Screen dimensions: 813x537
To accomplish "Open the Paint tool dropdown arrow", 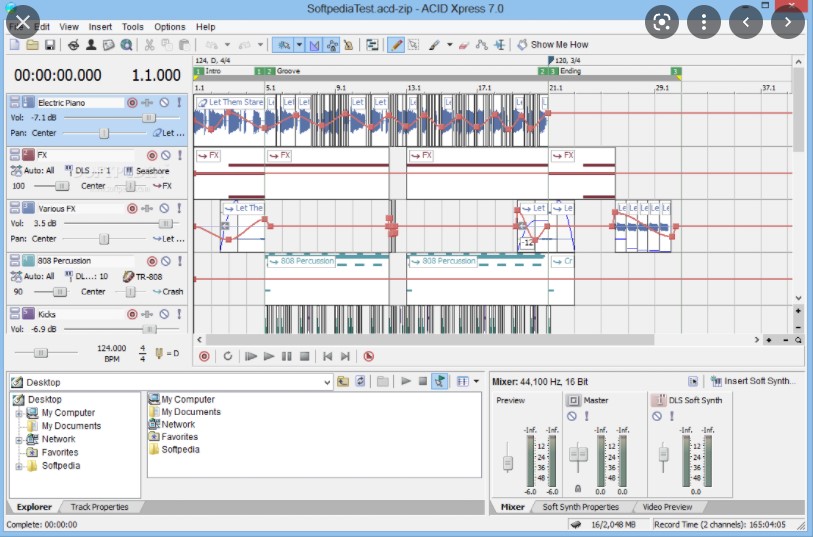I will click(449, 45).
